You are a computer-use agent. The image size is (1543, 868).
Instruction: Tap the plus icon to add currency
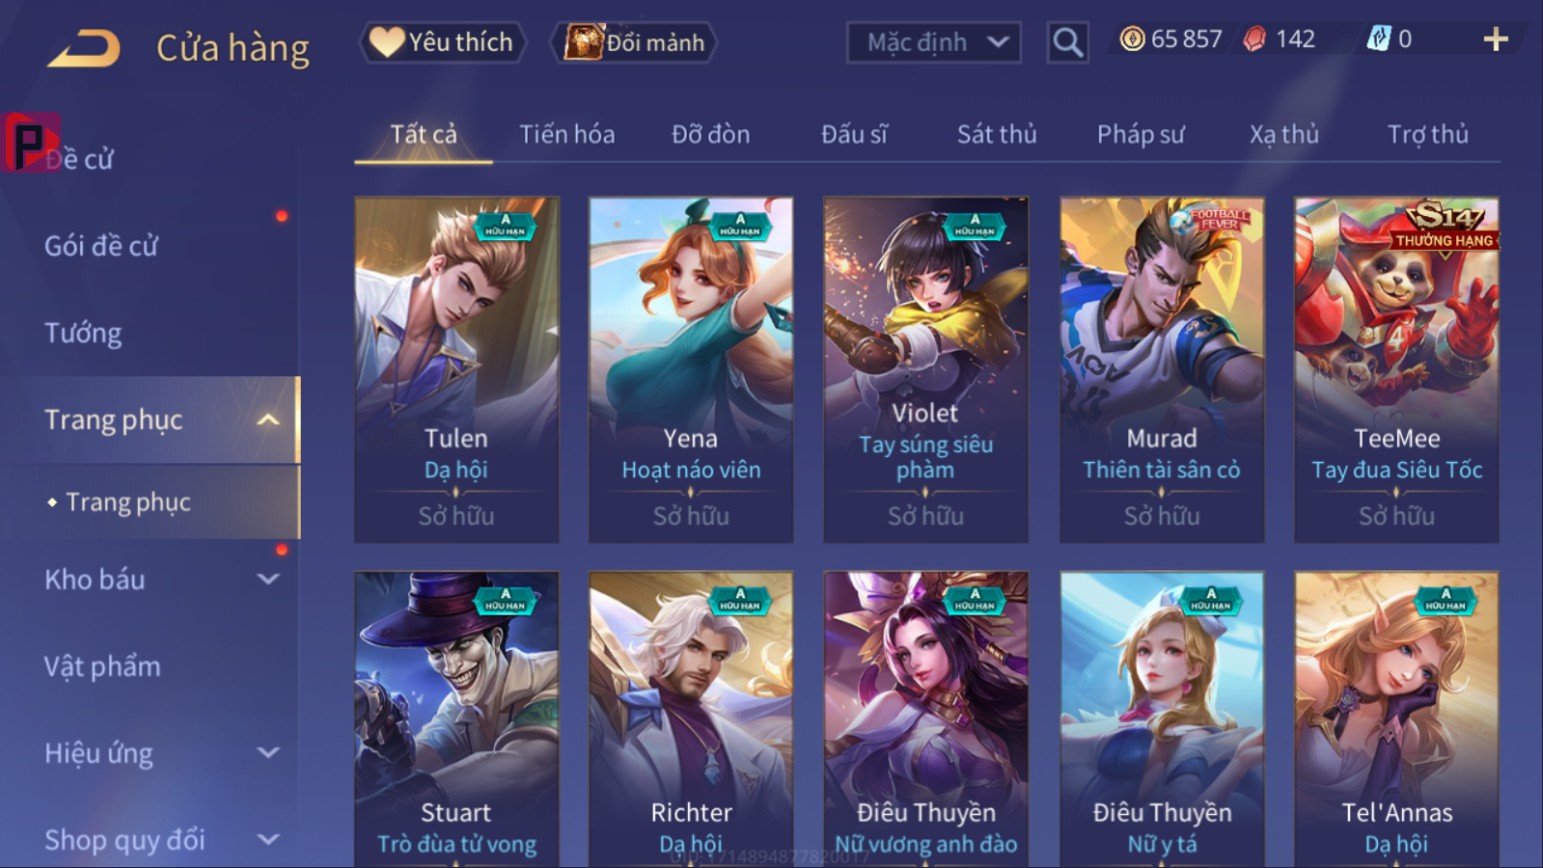coord(1495,39)
